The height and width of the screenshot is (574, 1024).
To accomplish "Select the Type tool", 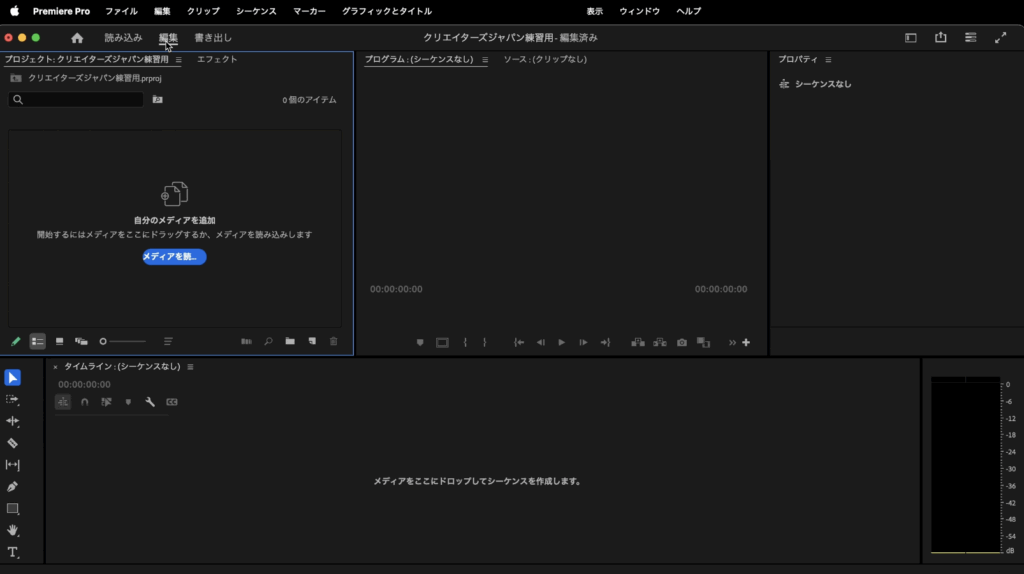I will pos(13,552).
